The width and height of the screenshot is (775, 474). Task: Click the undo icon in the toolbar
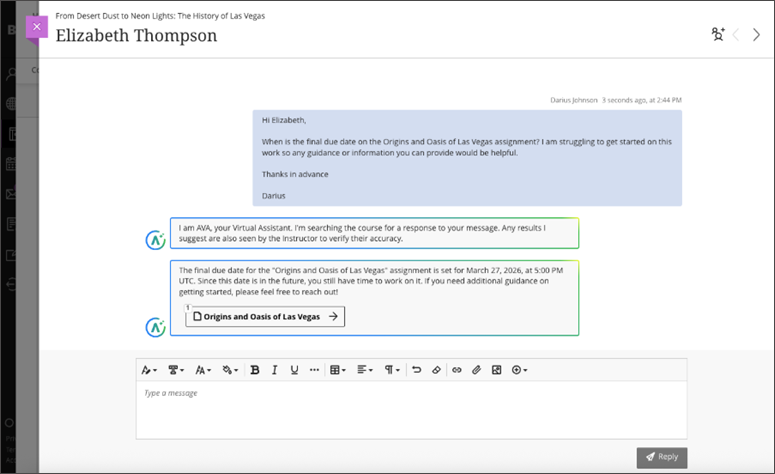pyautogui.click(x=417, y=370)
